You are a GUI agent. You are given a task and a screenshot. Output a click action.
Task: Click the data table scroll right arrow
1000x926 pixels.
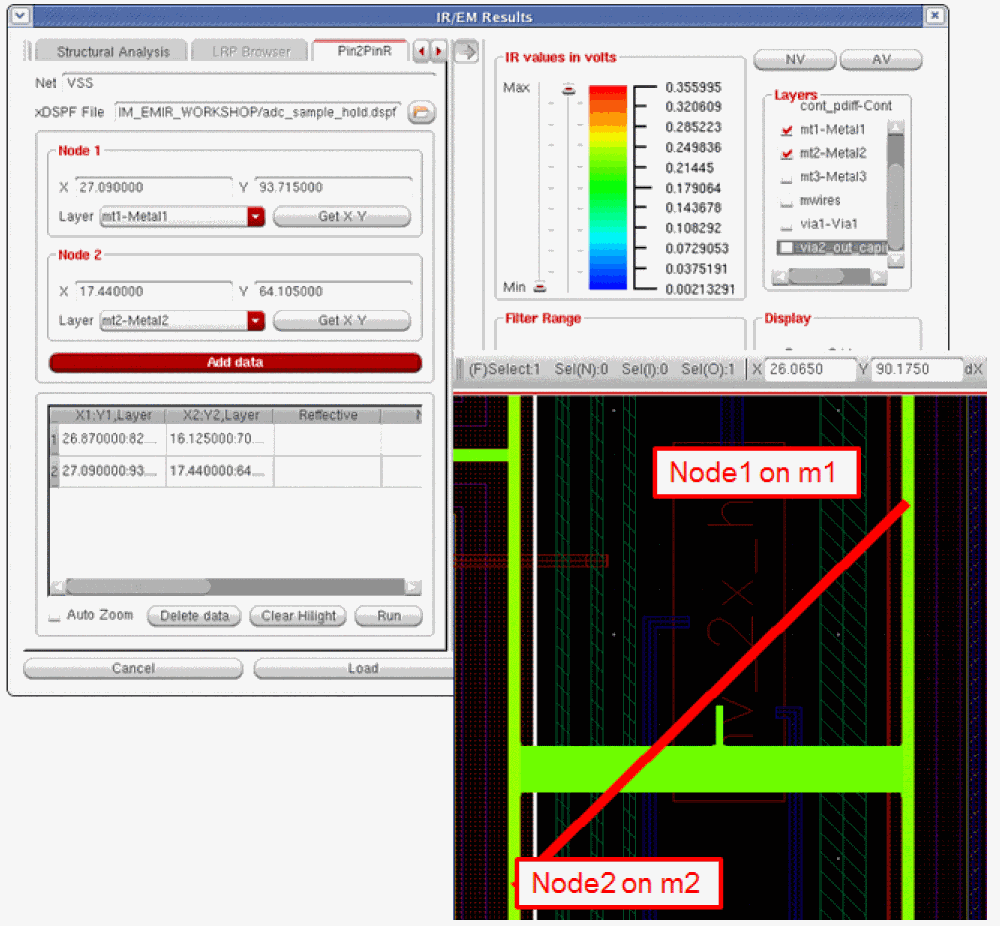(413, 586)
